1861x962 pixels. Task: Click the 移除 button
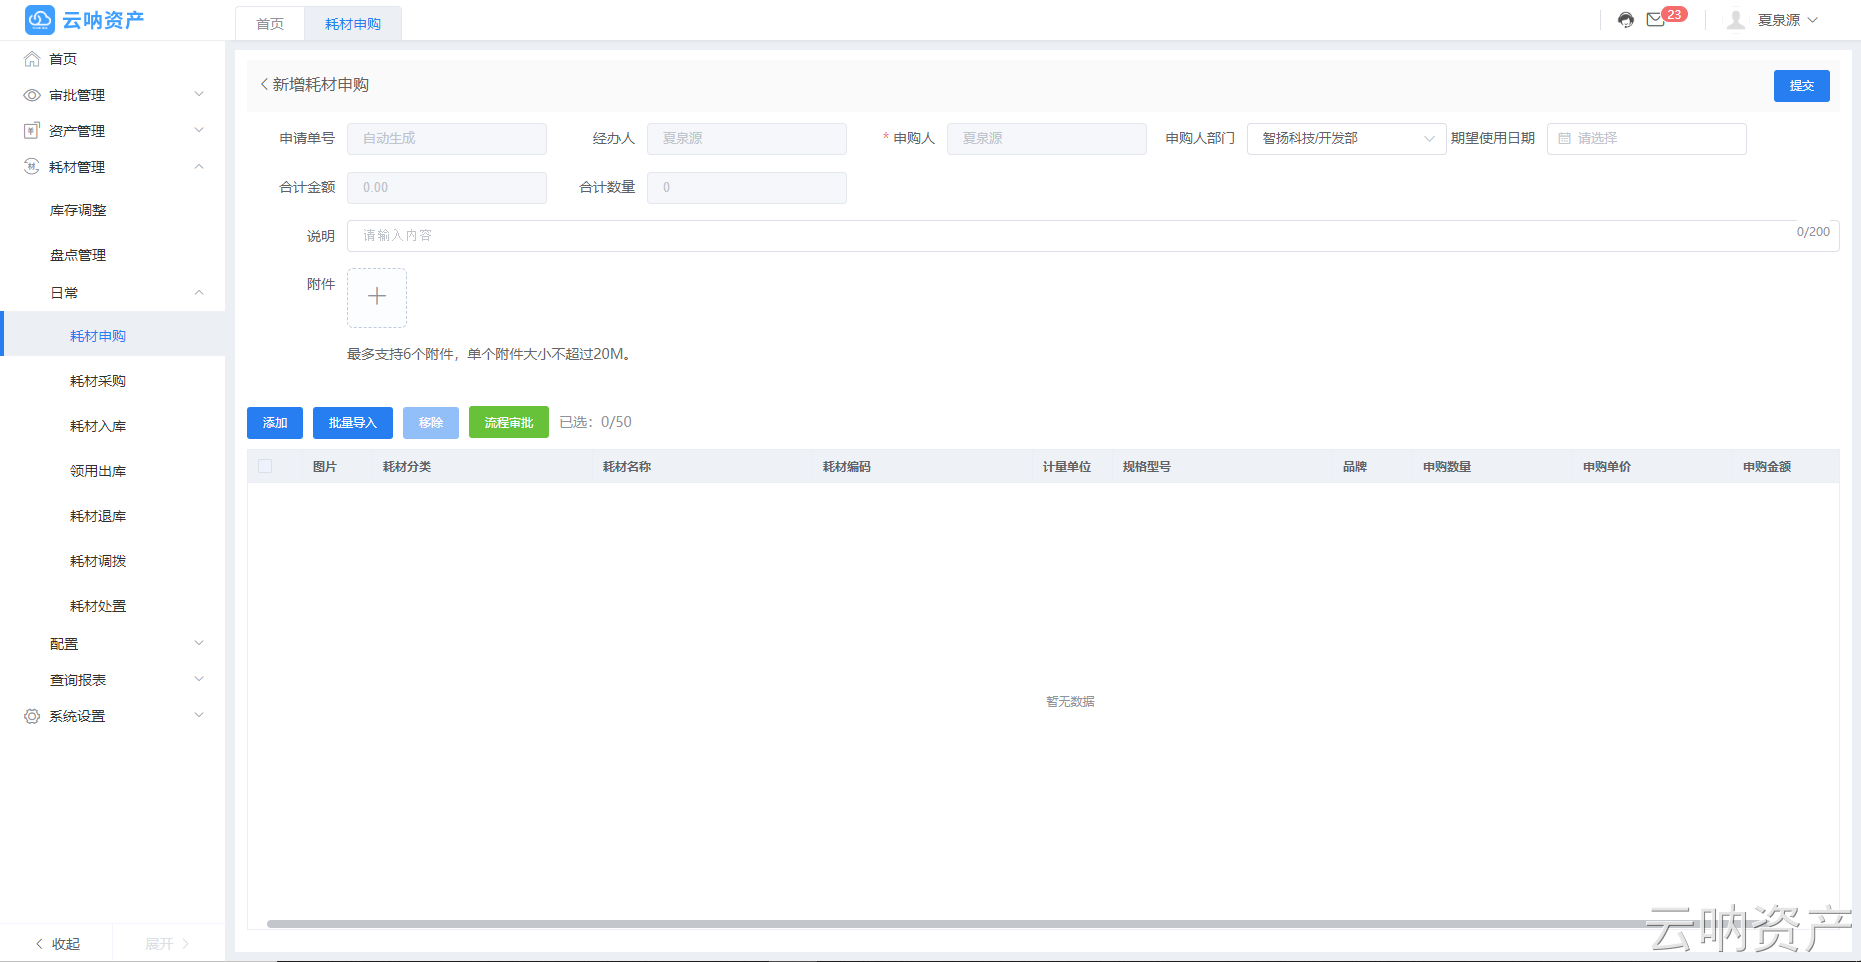coord(431,423)
